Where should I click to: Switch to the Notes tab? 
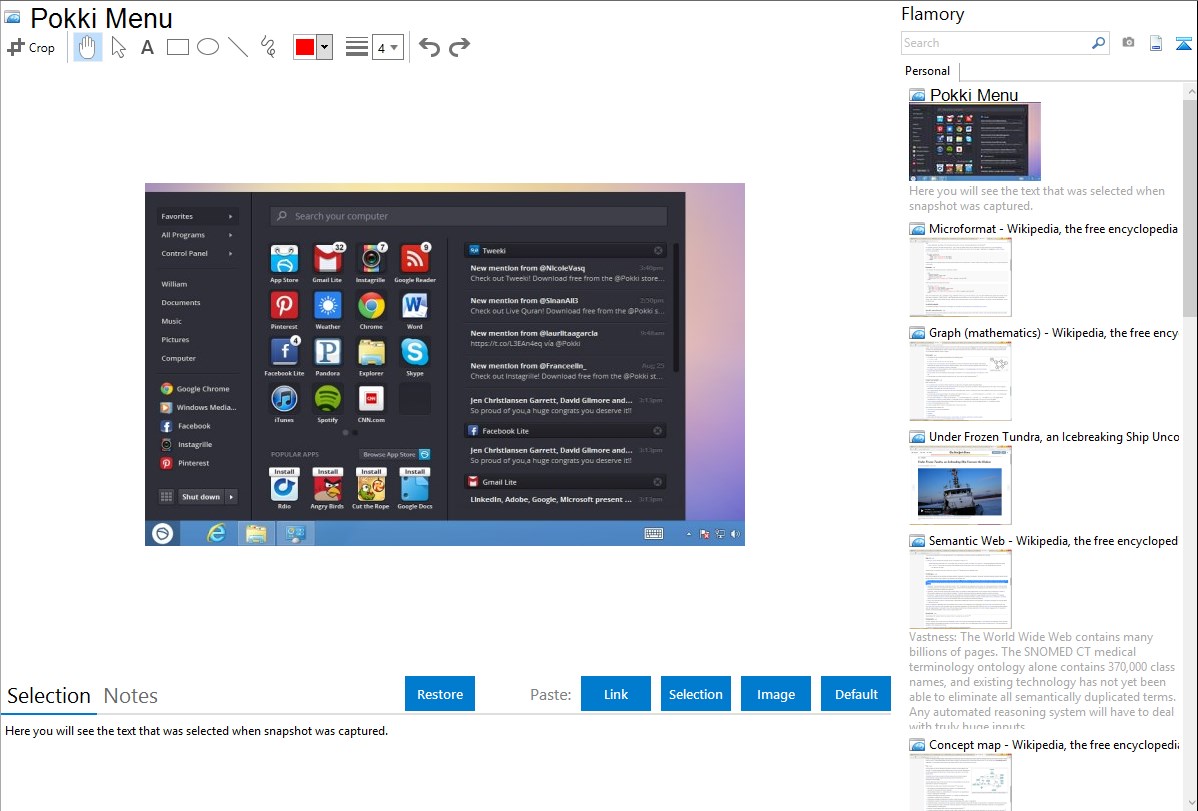coord(130,696)
